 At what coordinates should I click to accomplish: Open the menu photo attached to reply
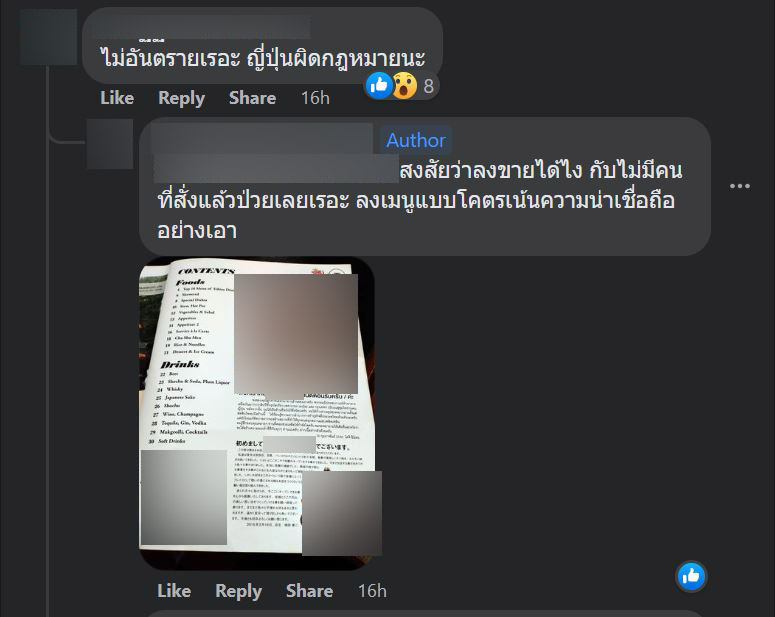coord(257,413)
